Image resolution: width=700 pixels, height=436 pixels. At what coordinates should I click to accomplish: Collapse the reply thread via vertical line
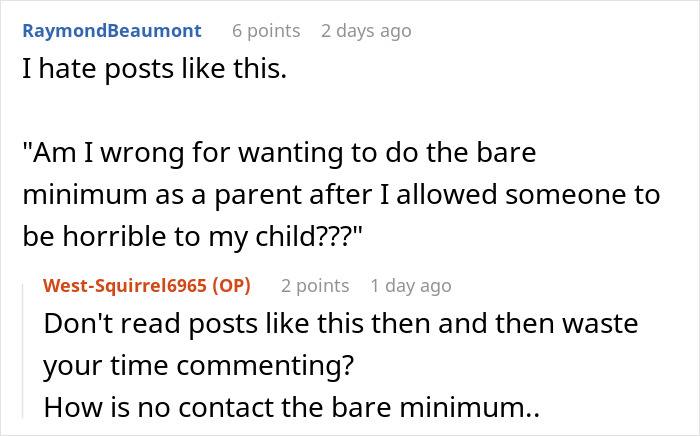click(23, 351)
